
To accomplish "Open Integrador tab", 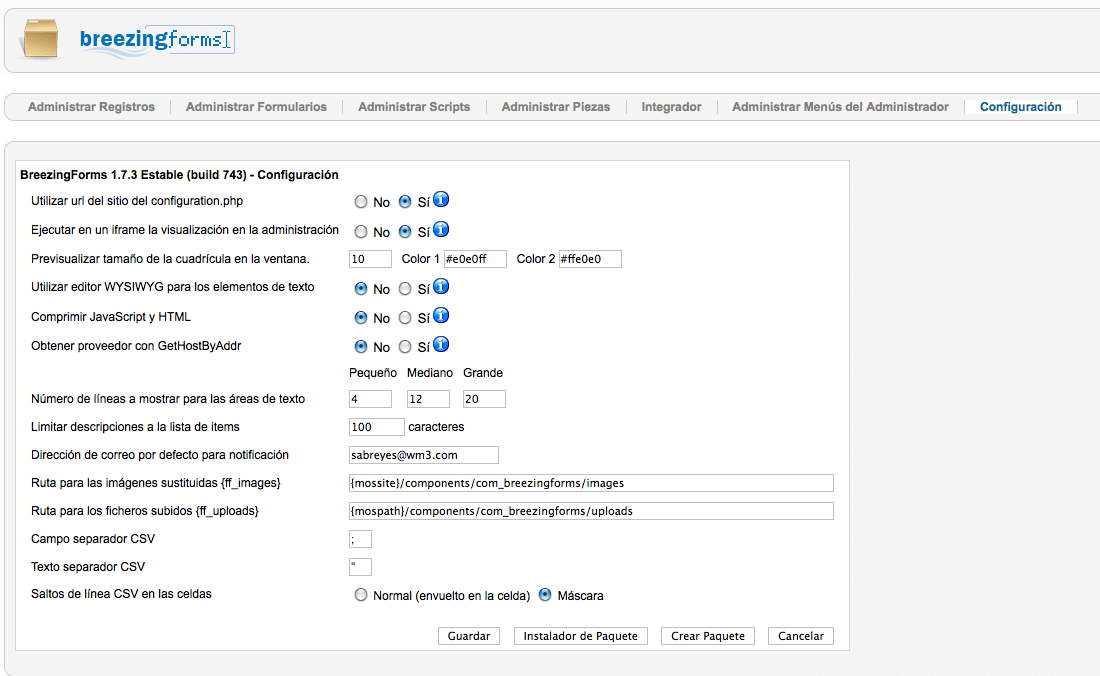I will point(671,107).
